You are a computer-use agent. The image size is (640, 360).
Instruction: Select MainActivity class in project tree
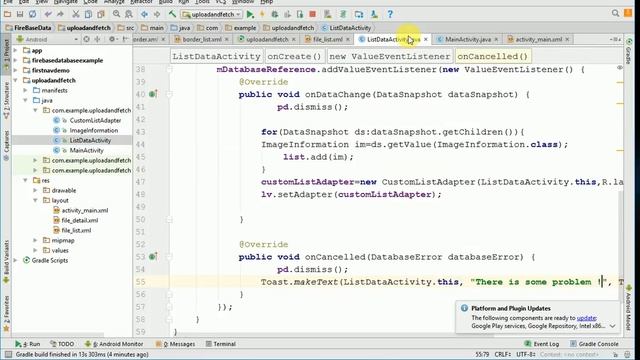pos(86,150)
